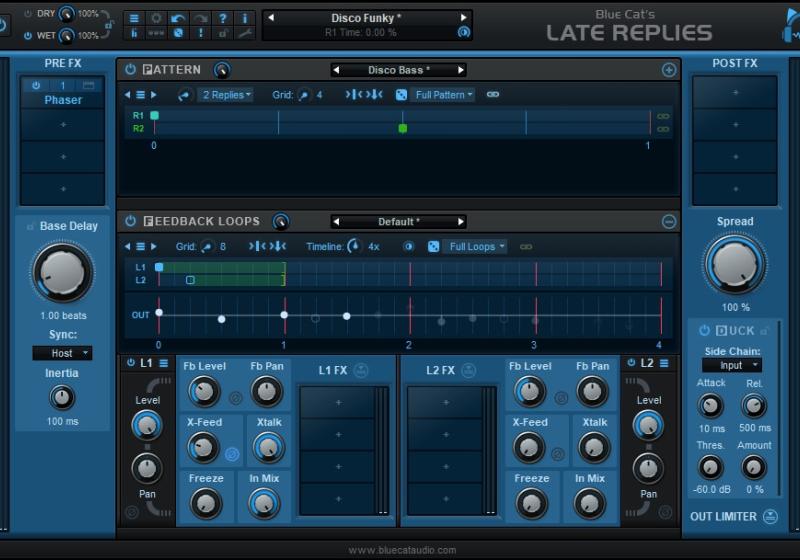Toggle the Feedback Loops power button

pyautogui.click(x=130, y=221)
